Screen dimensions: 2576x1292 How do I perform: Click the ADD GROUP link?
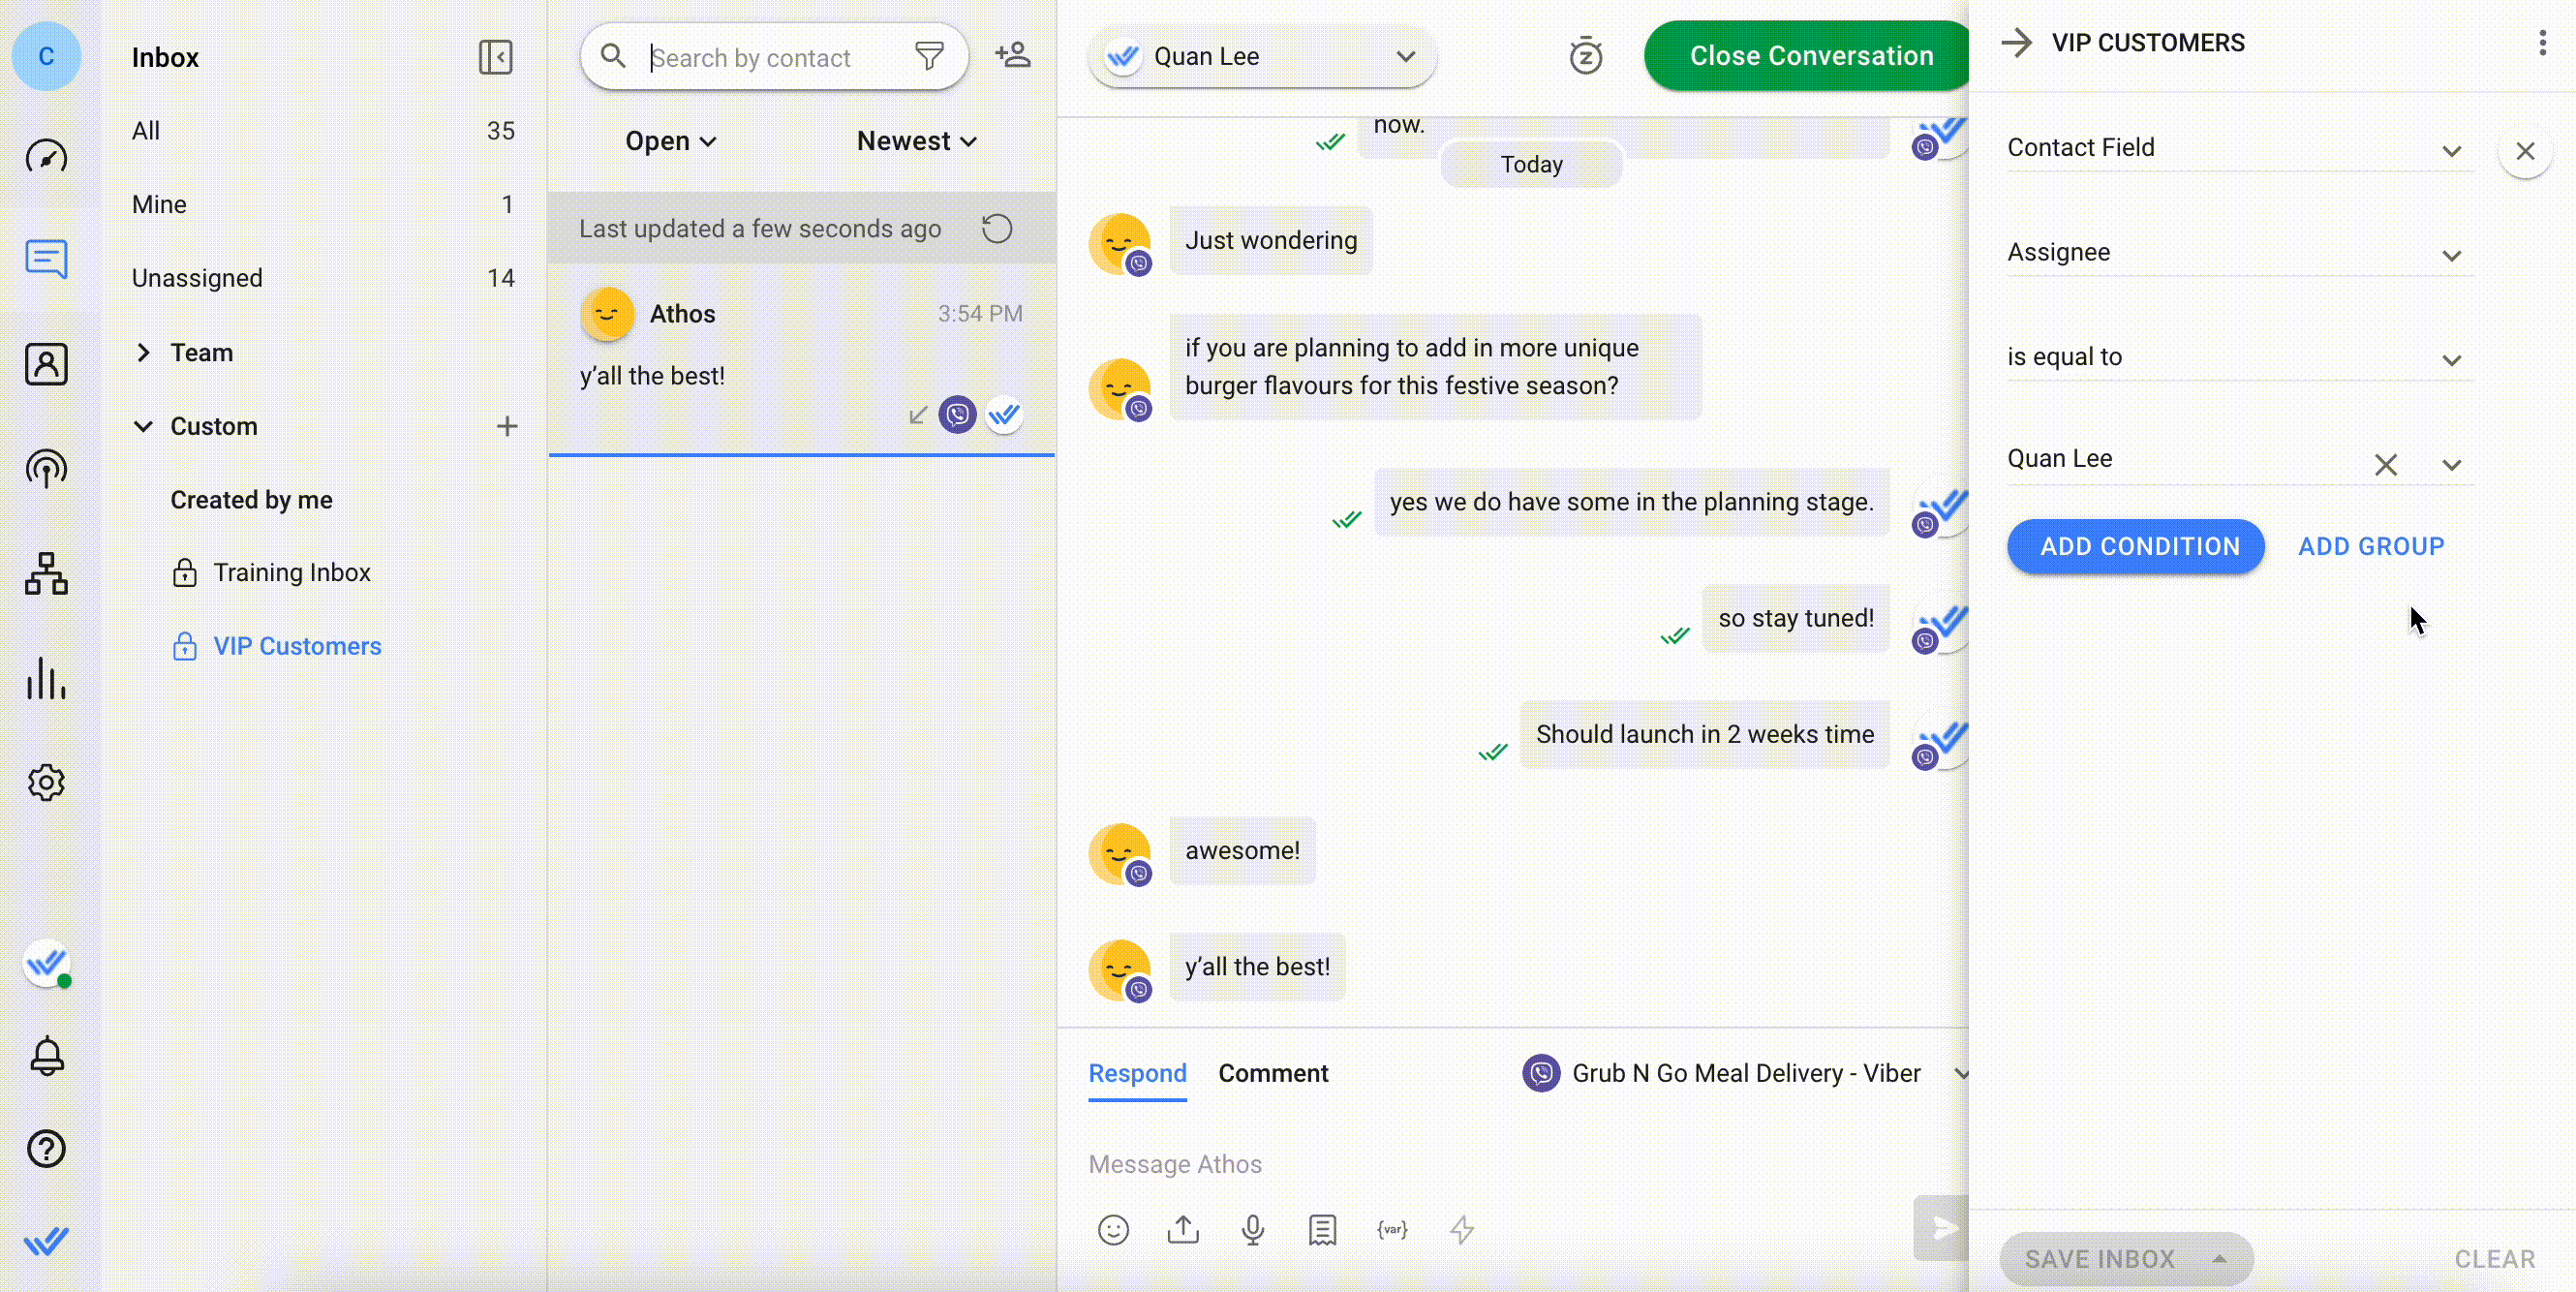click(2371, 546)
